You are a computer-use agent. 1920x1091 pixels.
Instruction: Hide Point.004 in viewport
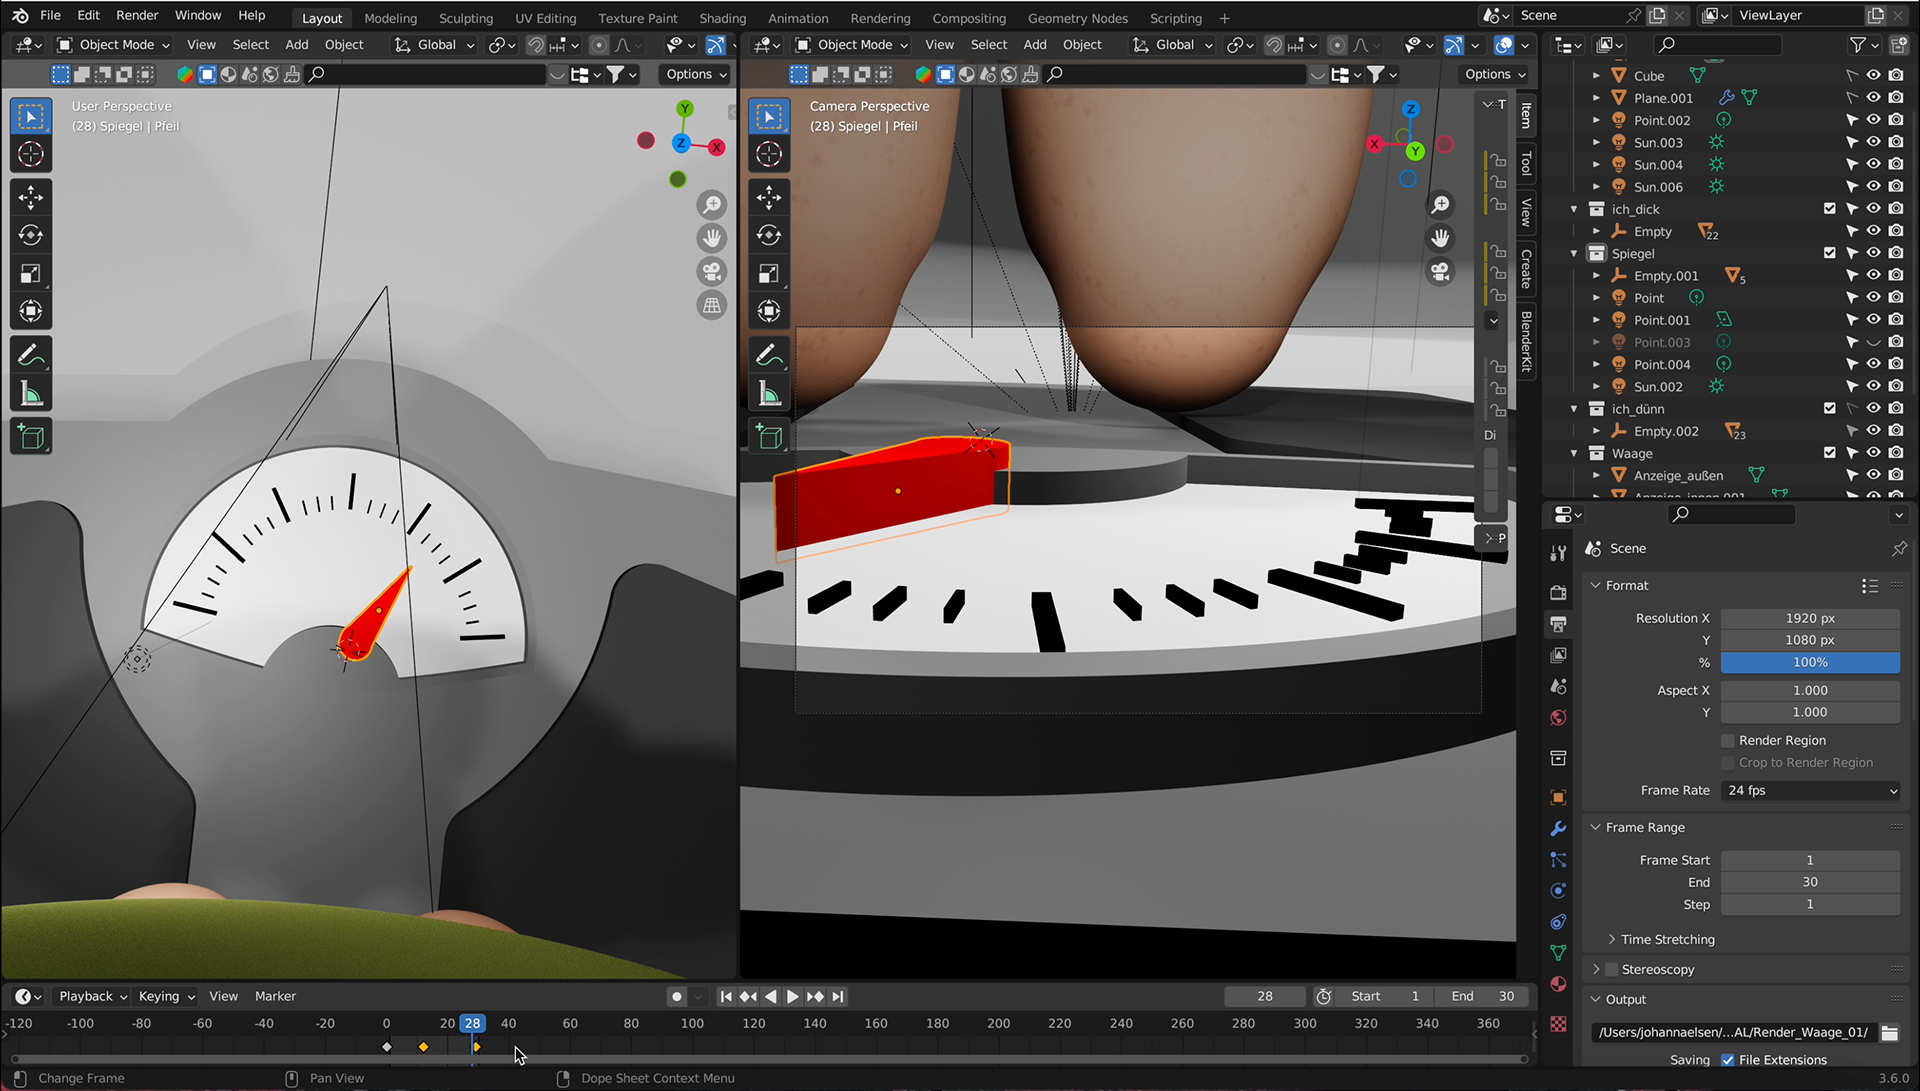tap(1874, 364)
